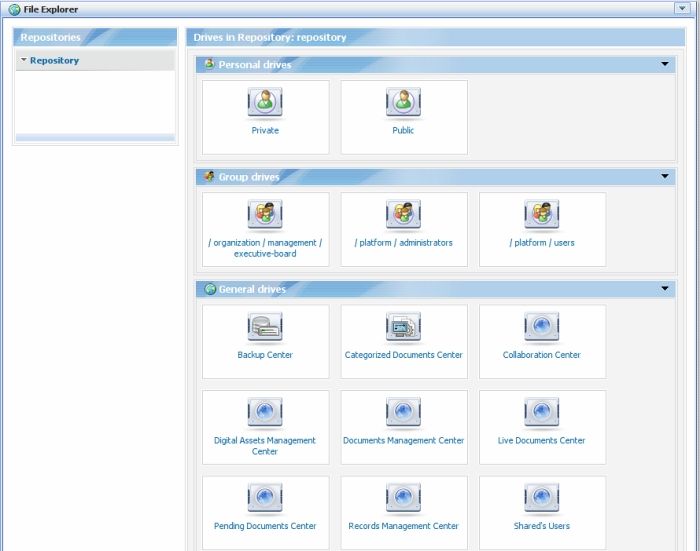Open the platform users drive icon
This screenshot has width=700, height=551.
pos(542,215)
